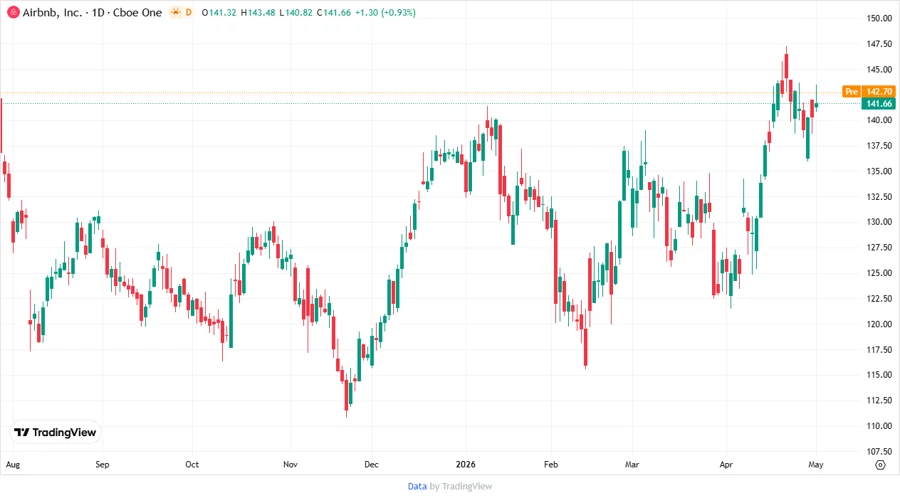Click the Mar label on time axis
This screenshot has width=900, height=498.
click(x=632, y=465)
